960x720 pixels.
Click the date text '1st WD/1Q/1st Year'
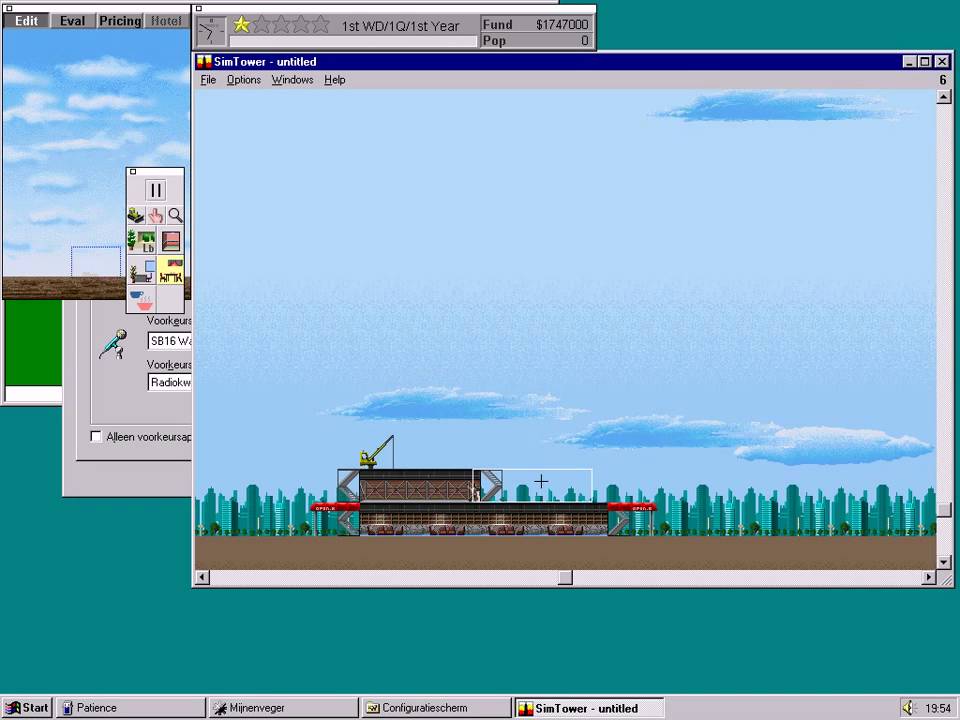pos(400,26)
